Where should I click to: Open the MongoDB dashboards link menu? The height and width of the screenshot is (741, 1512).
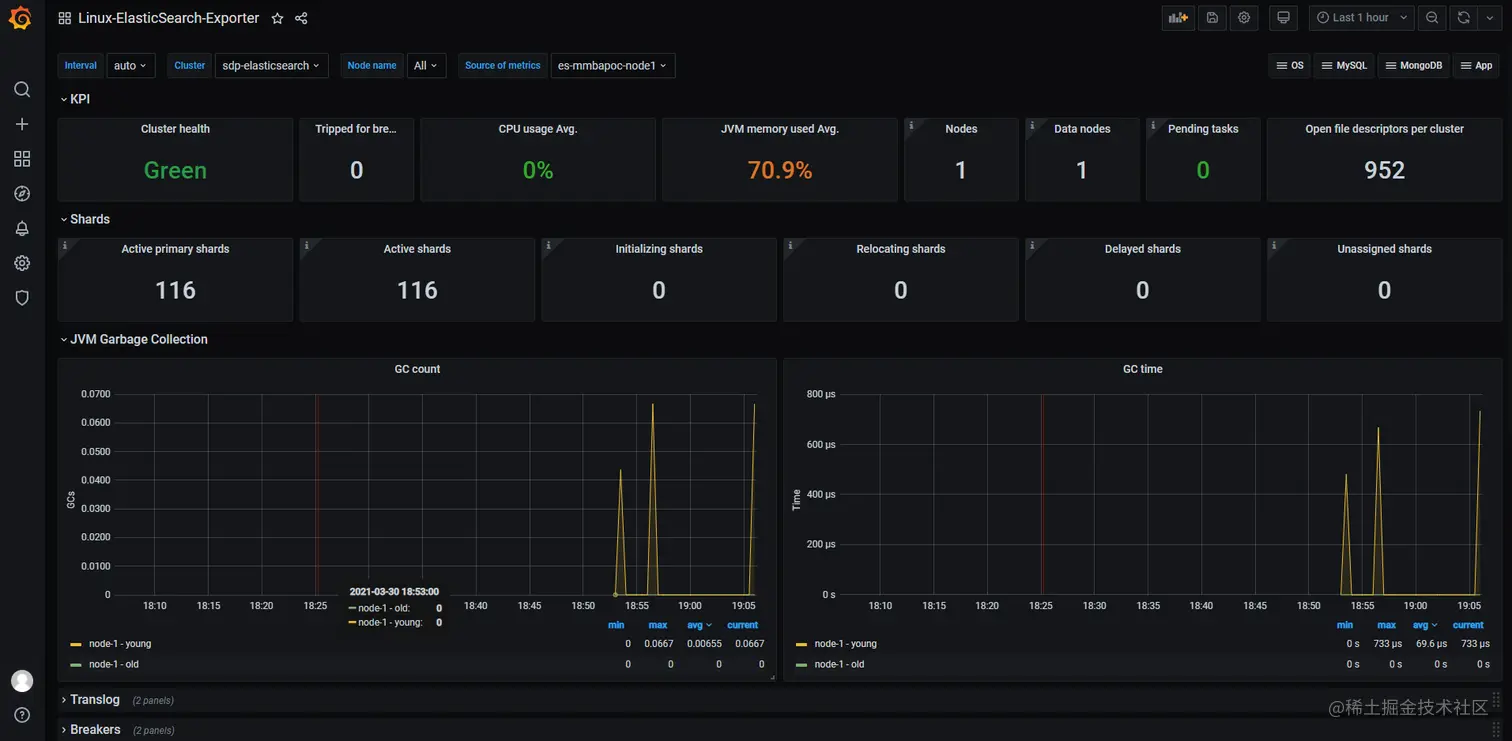(1414, 65)
